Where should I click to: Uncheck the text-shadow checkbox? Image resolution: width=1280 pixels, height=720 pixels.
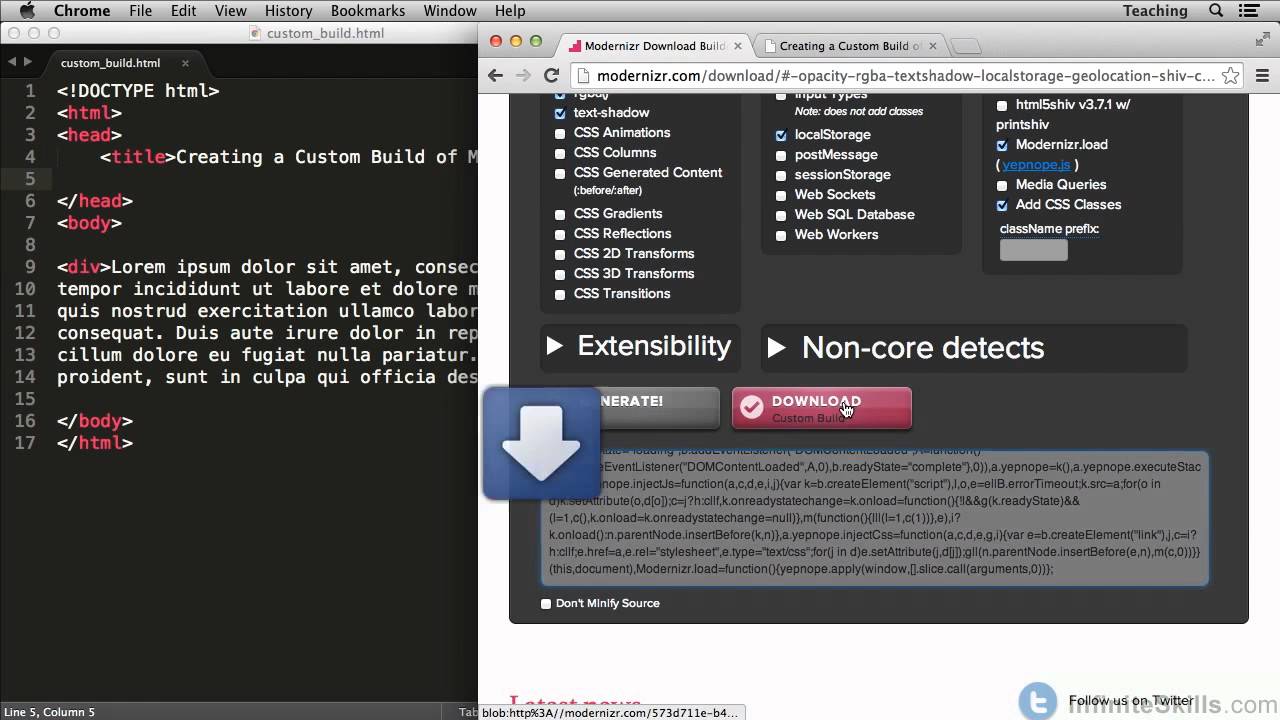pyautogui.click(x=560, y=113)
